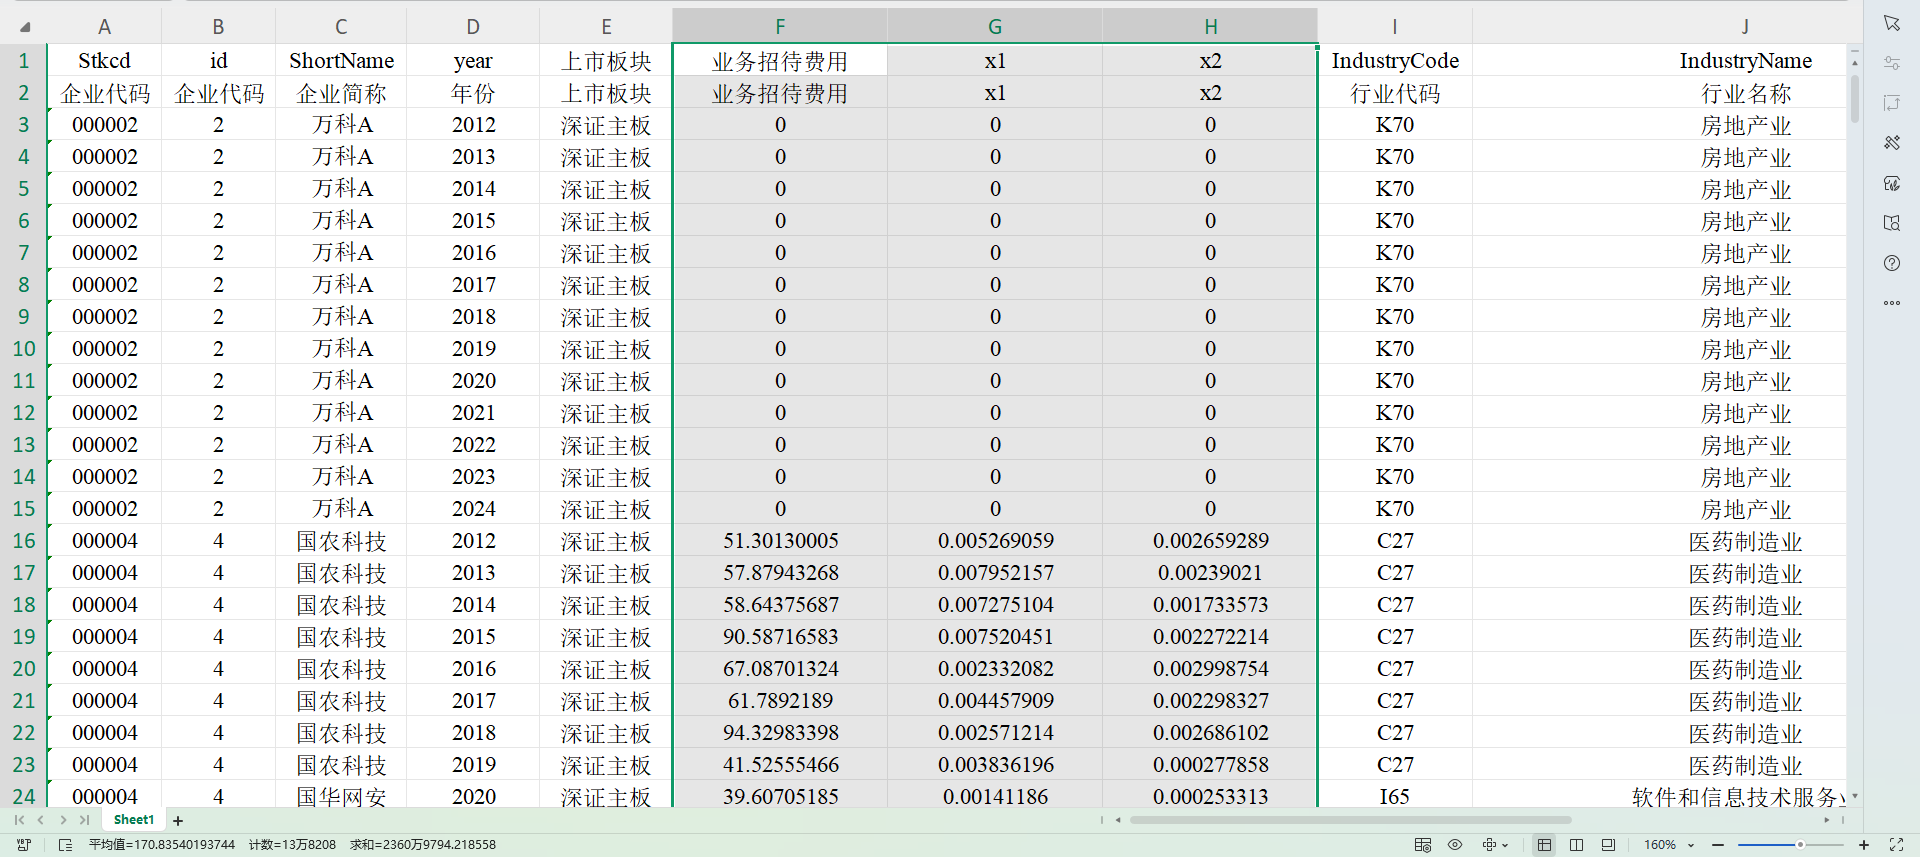Open the leaf-styled template panel icon

point(1891,183)
